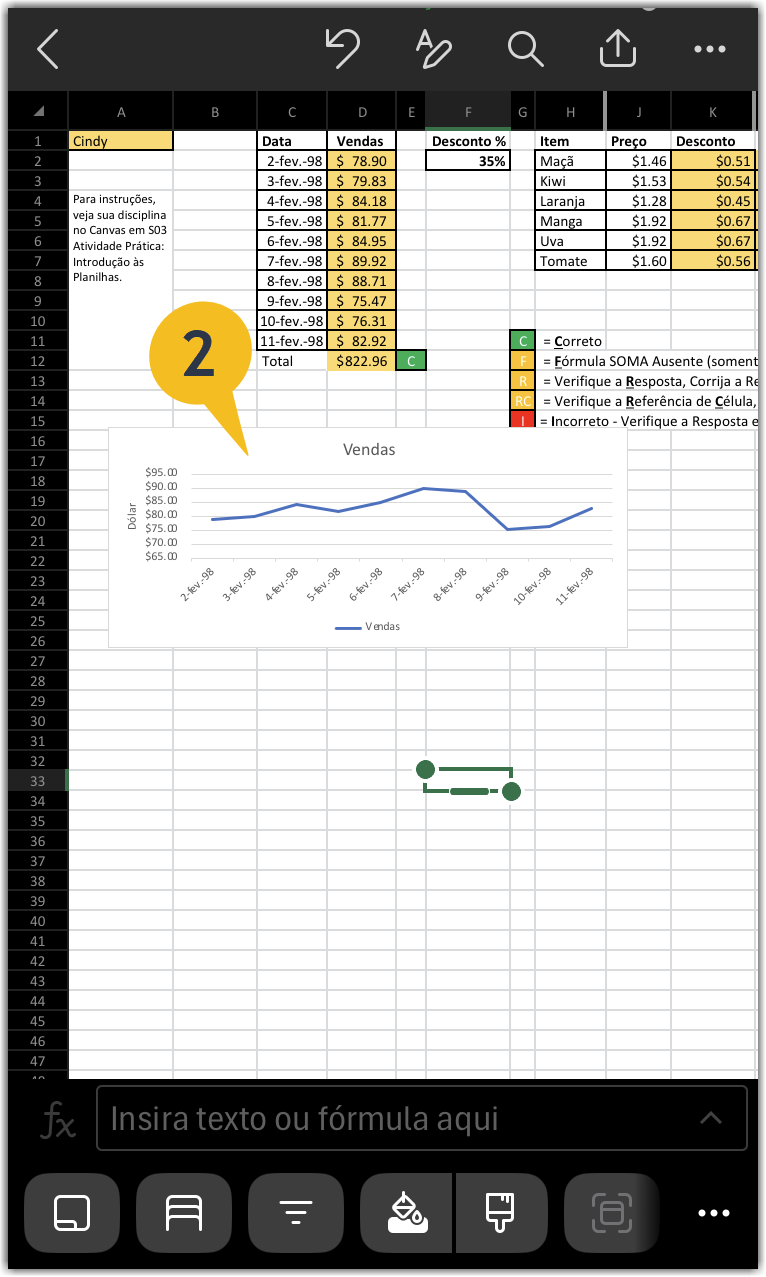This screenshot has width=766, height=1277.
Task: Select the 2-fev.-98 date cell
Action: click(x=292, y=161)
